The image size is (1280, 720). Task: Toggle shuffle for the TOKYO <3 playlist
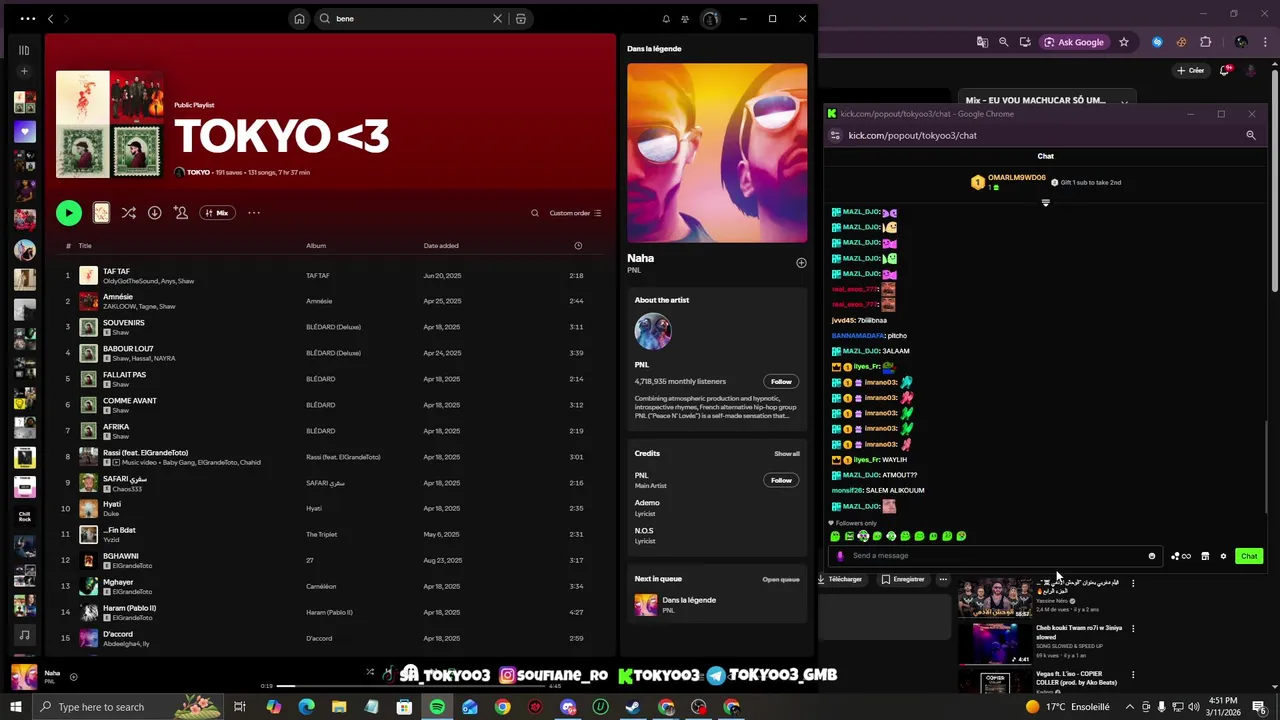[128, 213]
